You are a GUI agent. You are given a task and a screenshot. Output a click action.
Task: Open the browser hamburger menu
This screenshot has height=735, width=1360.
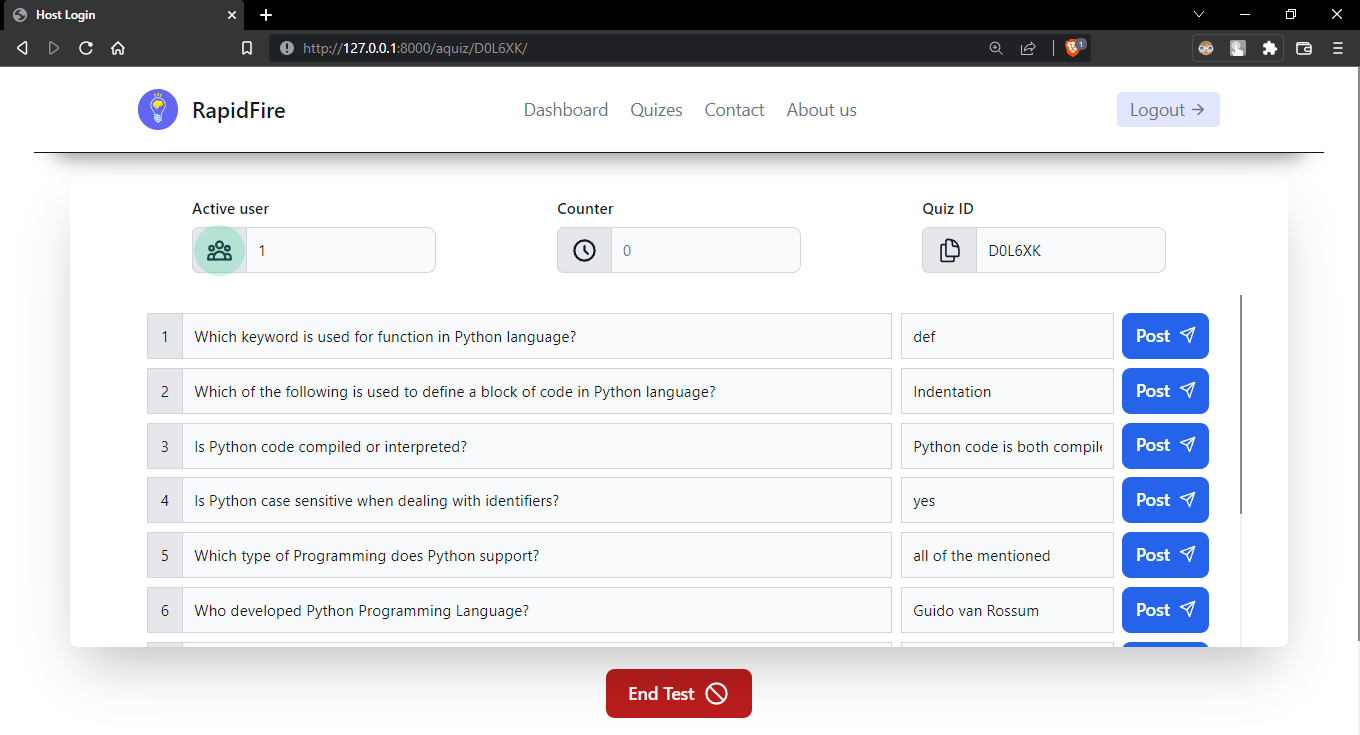[1338, 47]
